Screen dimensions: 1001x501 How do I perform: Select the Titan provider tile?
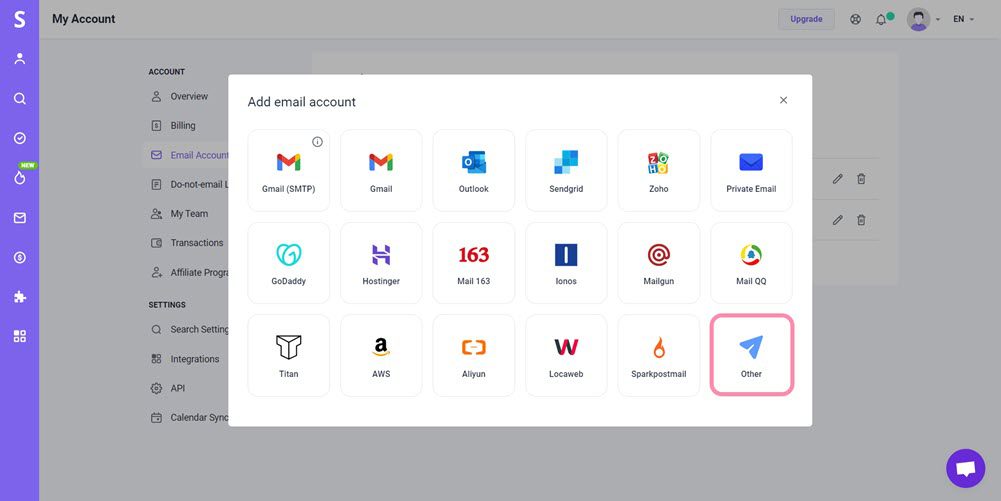288,355
